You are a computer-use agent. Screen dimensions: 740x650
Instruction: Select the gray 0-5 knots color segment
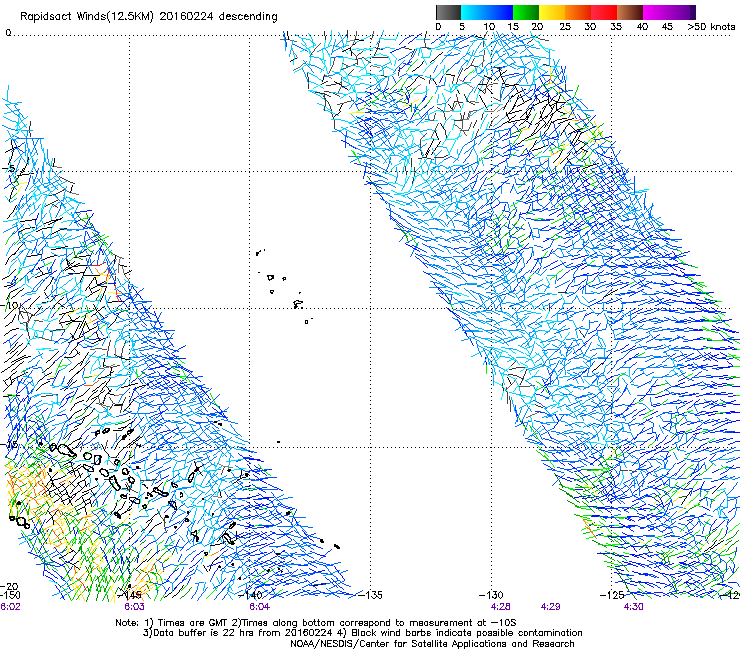tap(448, 12)
